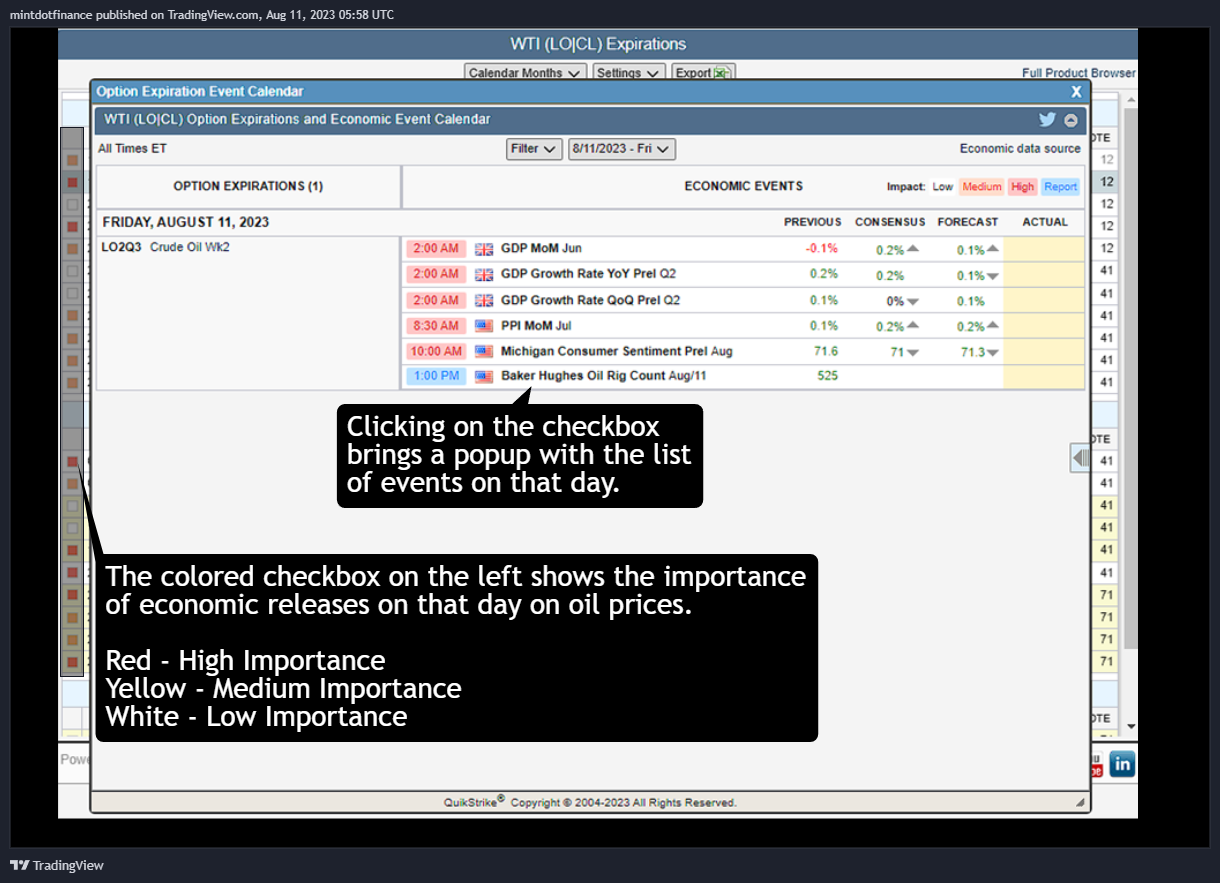Open the Baker Hughes Oil Rig Count event
Image resolution: width=1220 pixels, height=883 pixels.
pyautogui.click(x=605, y=377)
